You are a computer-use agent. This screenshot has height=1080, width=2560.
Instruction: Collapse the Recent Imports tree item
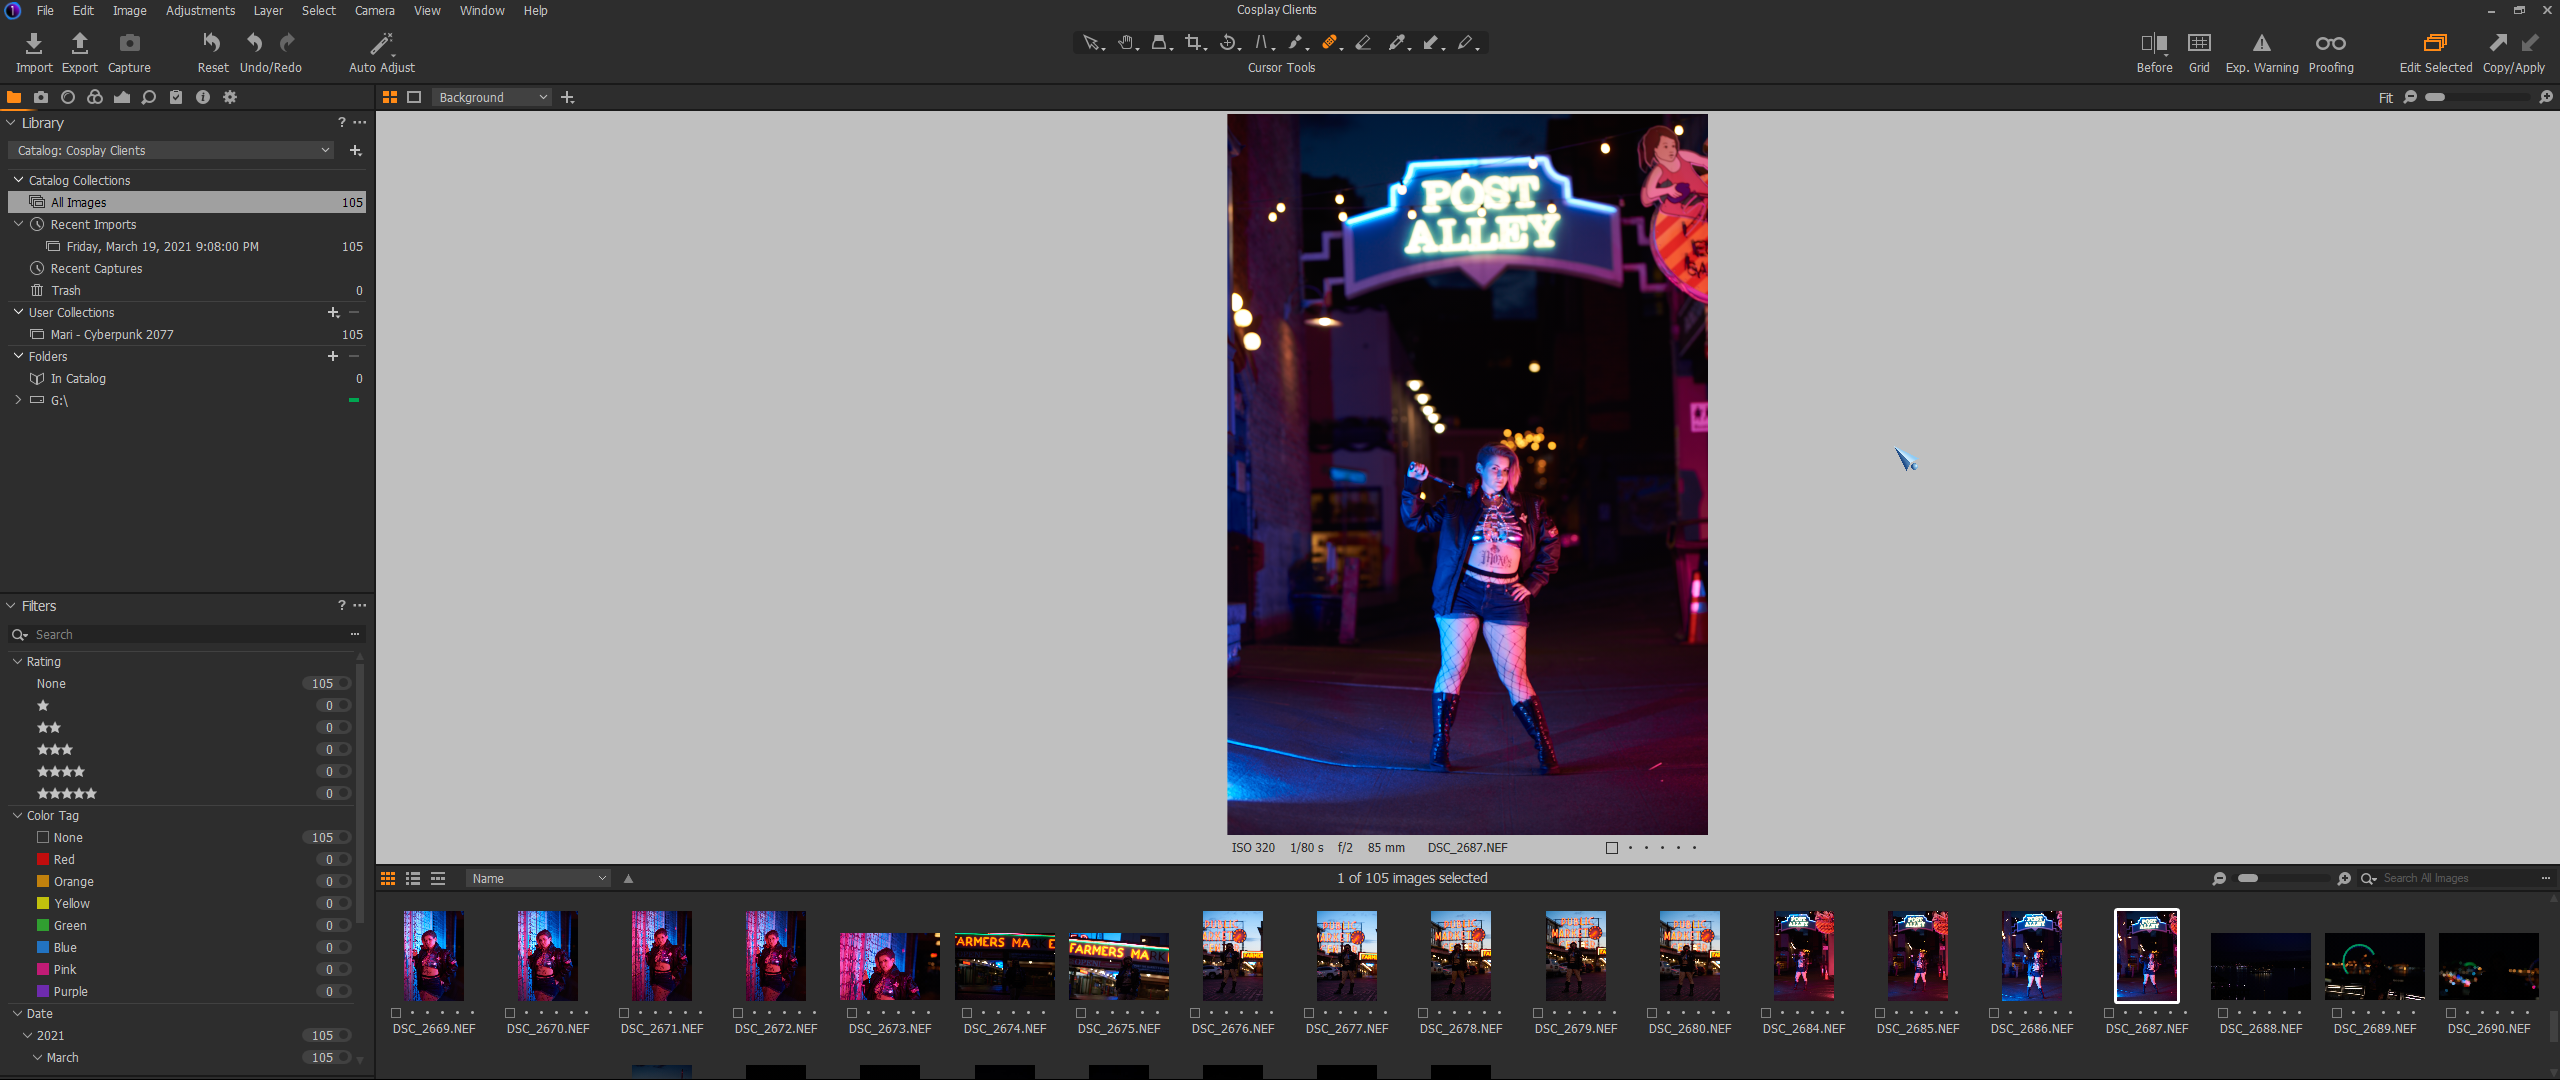pos(18,224)
